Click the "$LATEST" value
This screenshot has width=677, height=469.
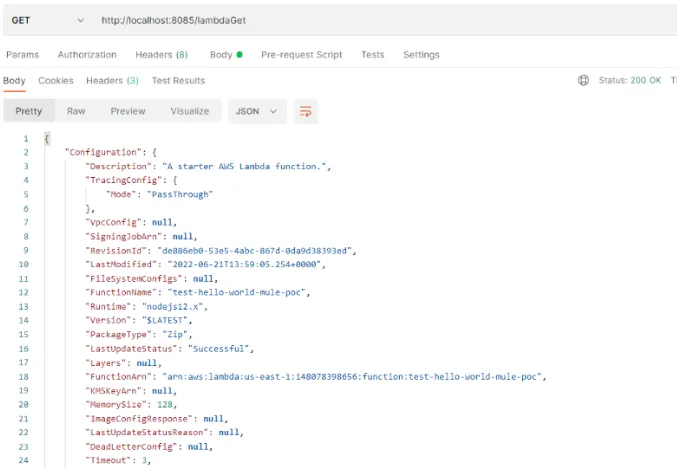click(165, 320)
